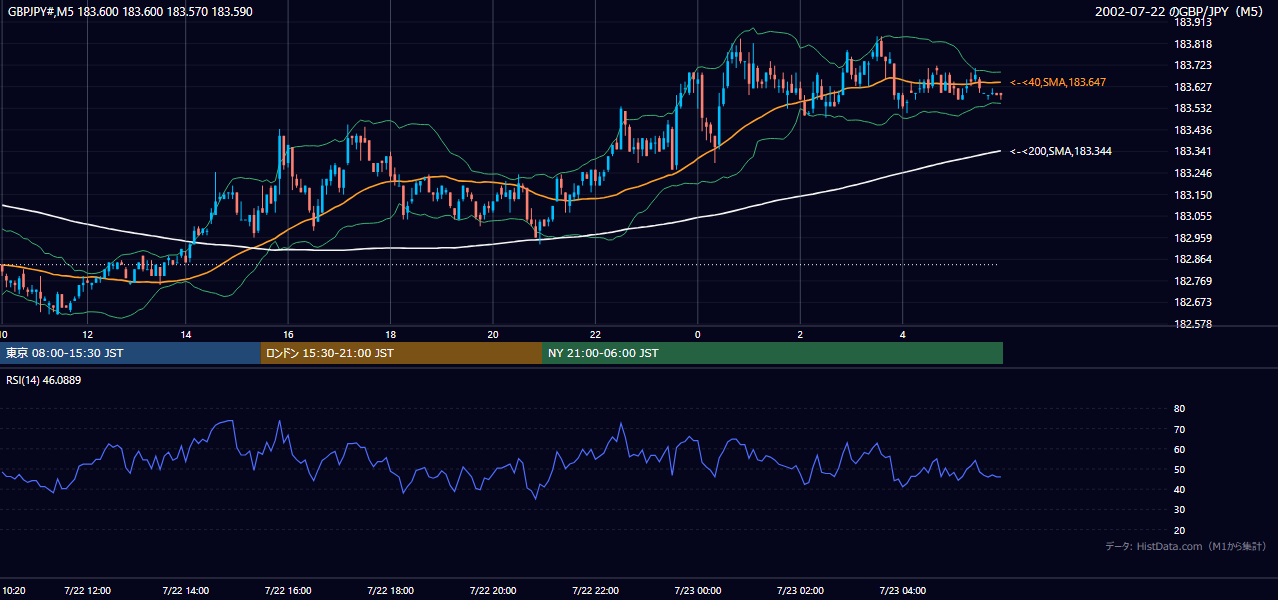Click the 7/22 22:00 bottom time label
The height and width of the screenshot is (600, 1278).
[595, 590]
